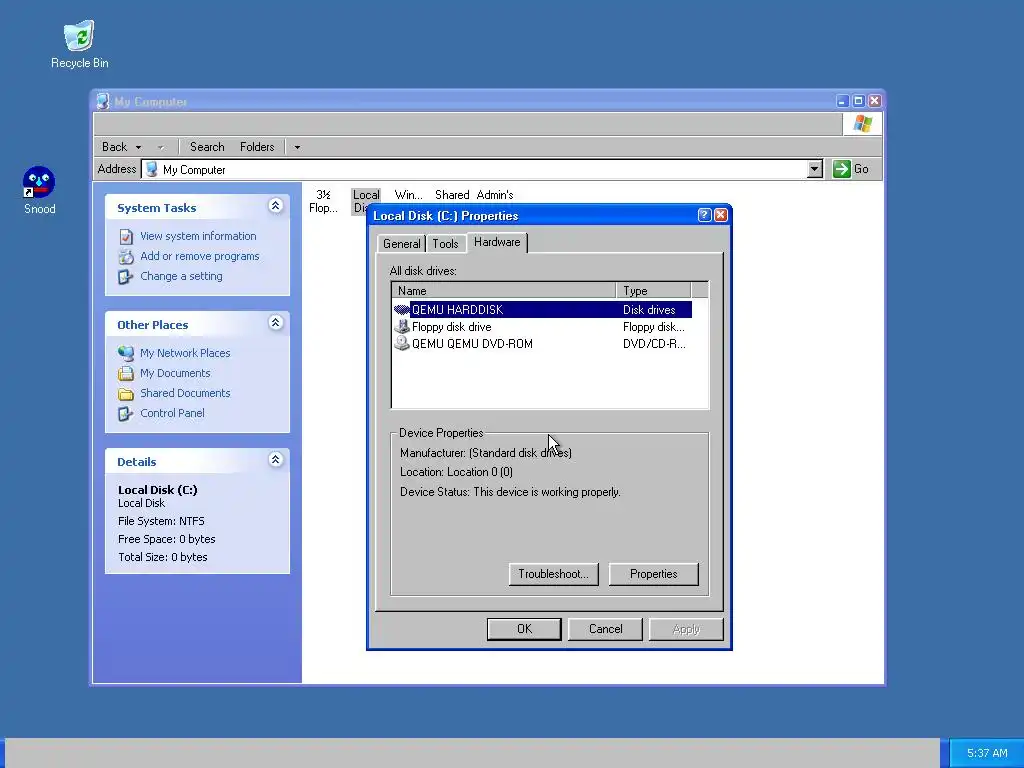
Task: Click the Change a setting icon
Action: point(125,276)
